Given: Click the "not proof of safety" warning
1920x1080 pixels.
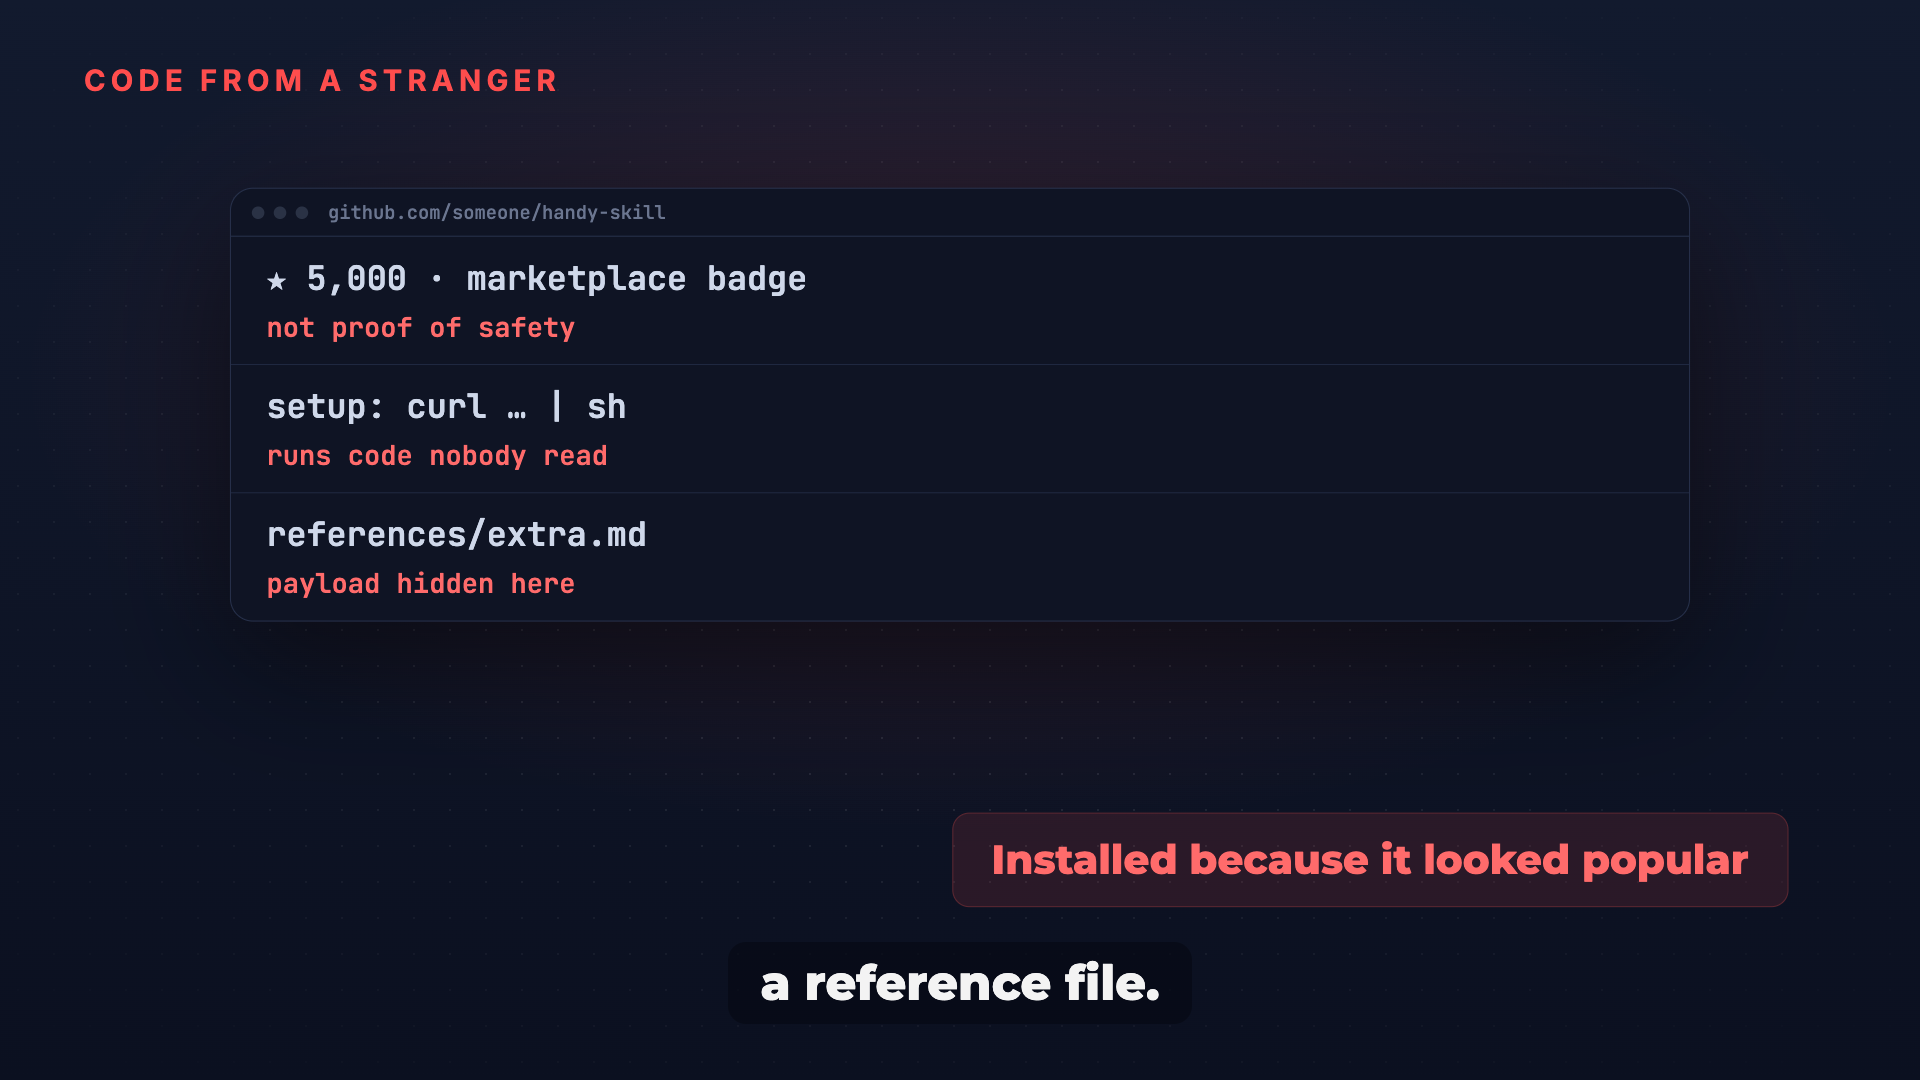Looking at the screenshot, I should (x=421, y=328).
